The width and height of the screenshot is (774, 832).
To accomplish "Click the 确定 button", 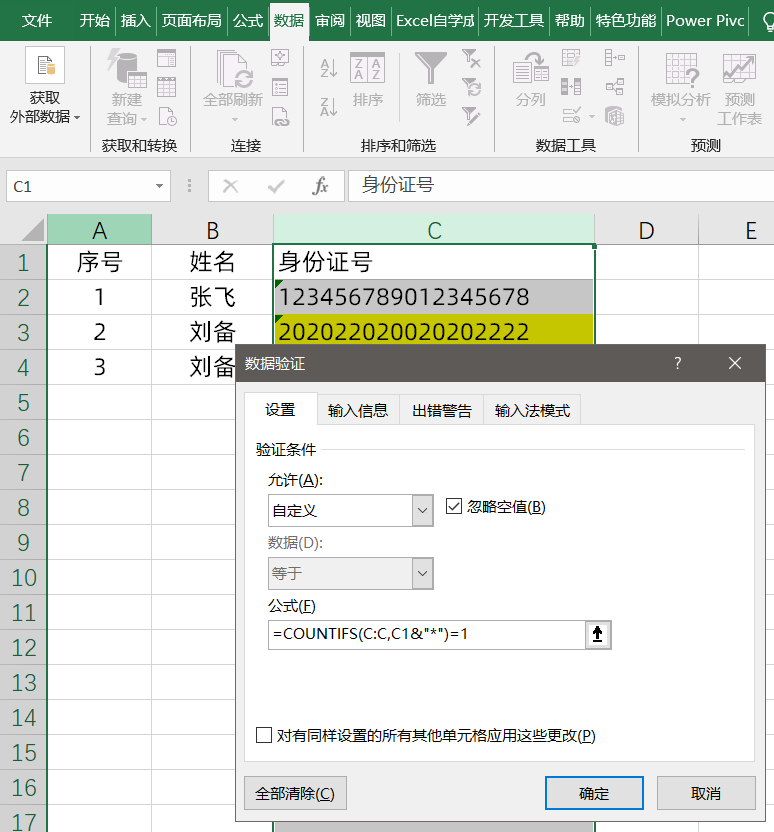I will [594, 793].
